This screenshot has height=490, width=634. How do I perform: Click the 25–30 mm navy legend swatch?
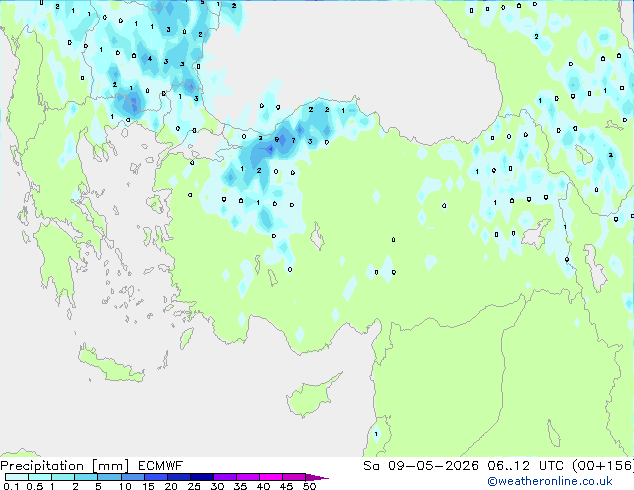point(201,477)
